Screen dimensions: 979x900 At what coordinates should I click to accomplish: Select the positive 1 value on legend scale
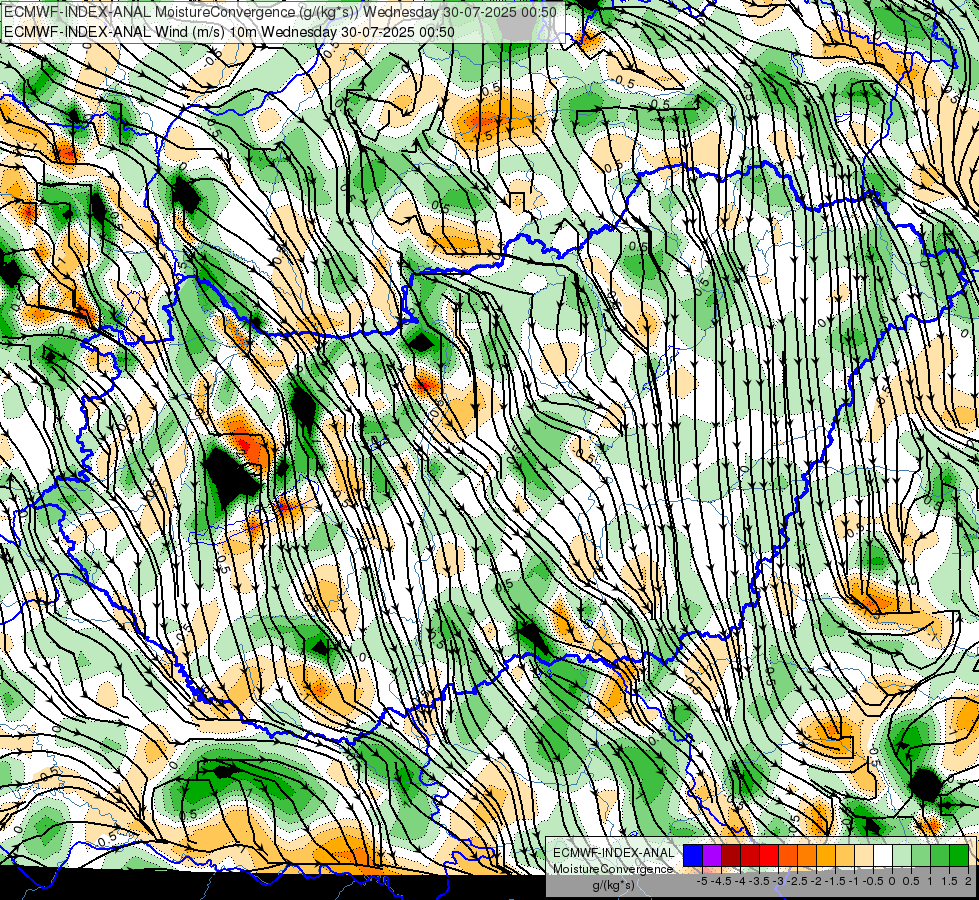pos(930,881)
